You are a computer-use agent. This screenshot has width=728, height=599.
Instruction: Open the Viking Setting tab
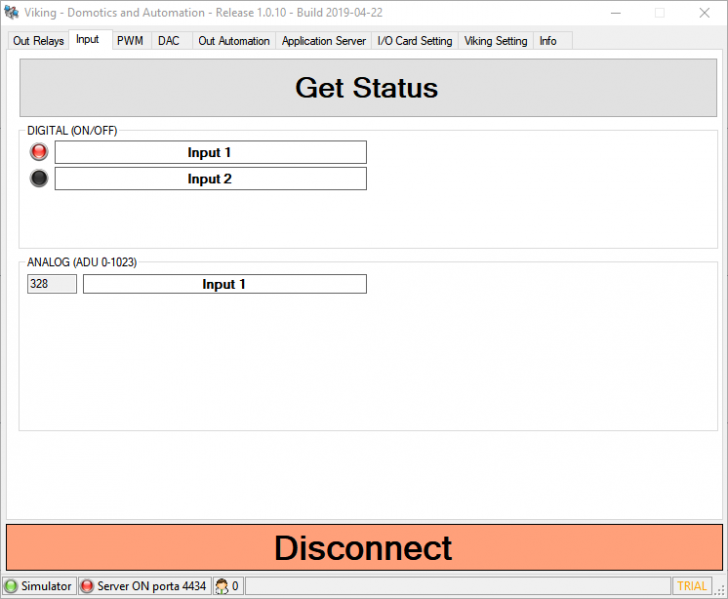[496, 41]
